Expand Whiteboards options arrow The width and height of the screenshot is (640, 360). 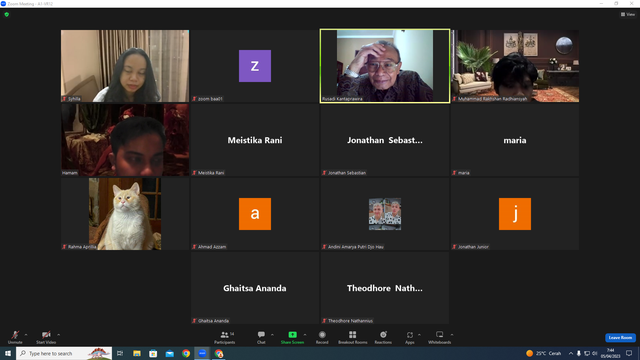tap(452, 335)
